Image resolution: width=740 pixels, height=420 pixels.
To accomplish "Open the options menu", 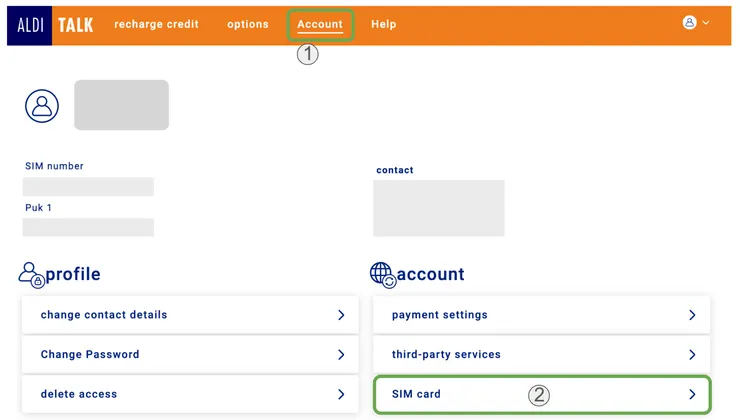I will 248,24.
